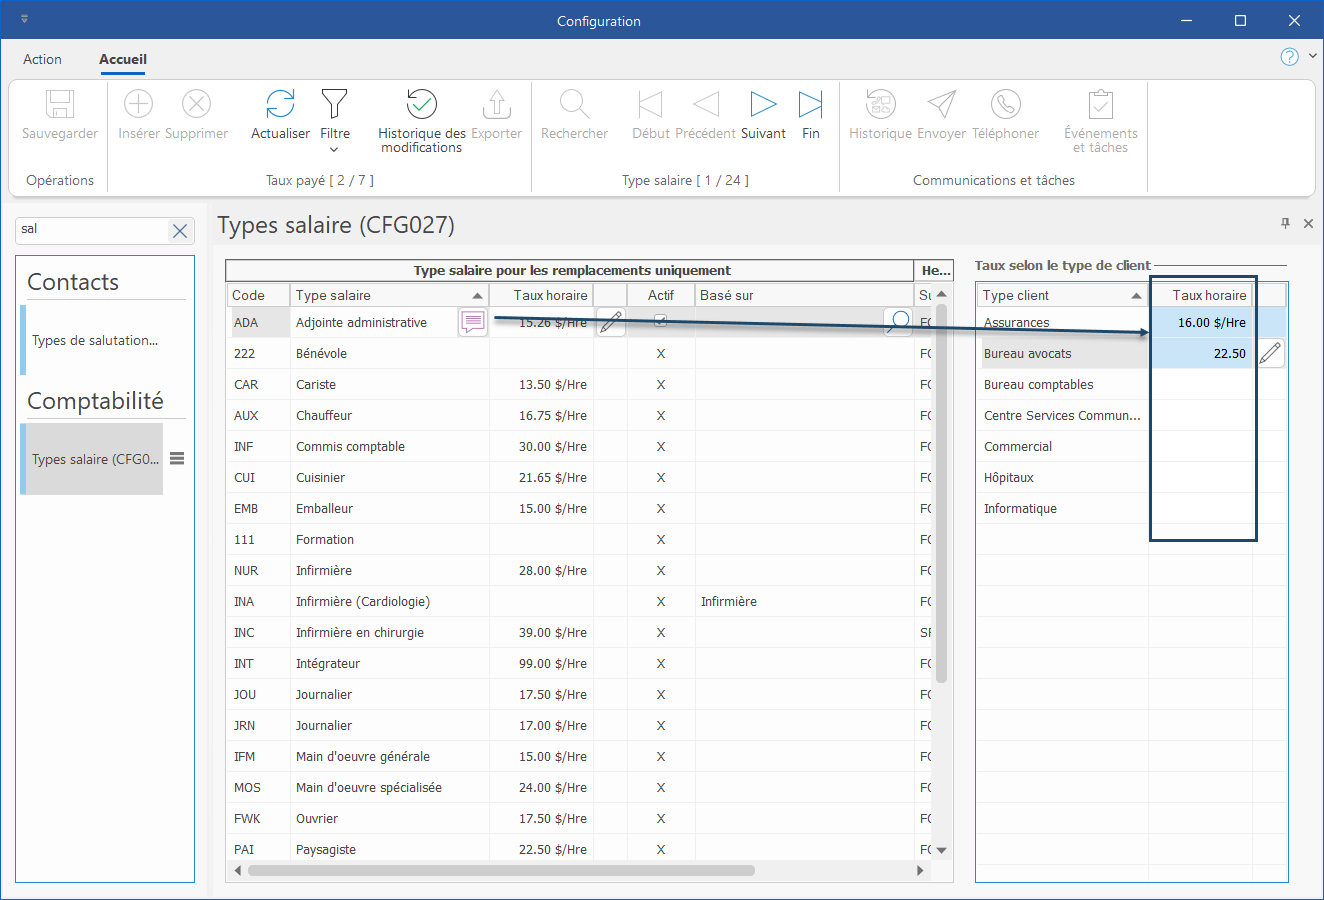Image resolution: width=1324 pixels, height=900 pixels.
Task: Expand the Filtre dropdown arrow
Action: click(334, 150)
